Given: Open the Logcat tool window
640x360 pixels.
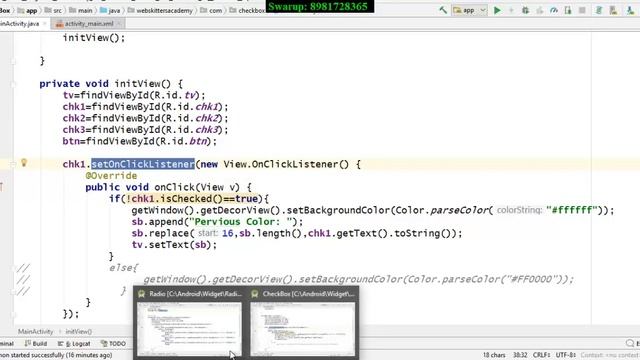Looking at the screenshot, I should click(x=74, y=344).
